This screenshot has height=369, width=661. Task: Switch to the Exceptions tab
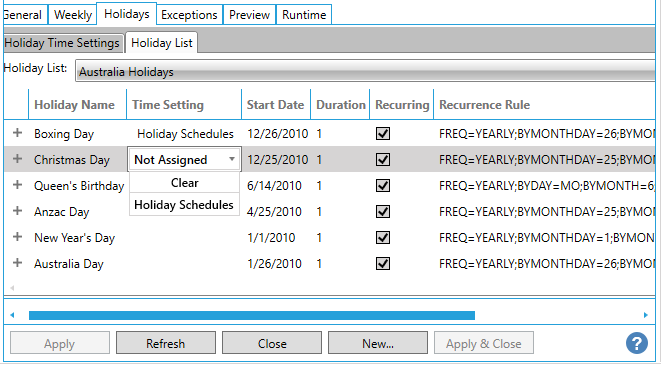click(189, 15)
